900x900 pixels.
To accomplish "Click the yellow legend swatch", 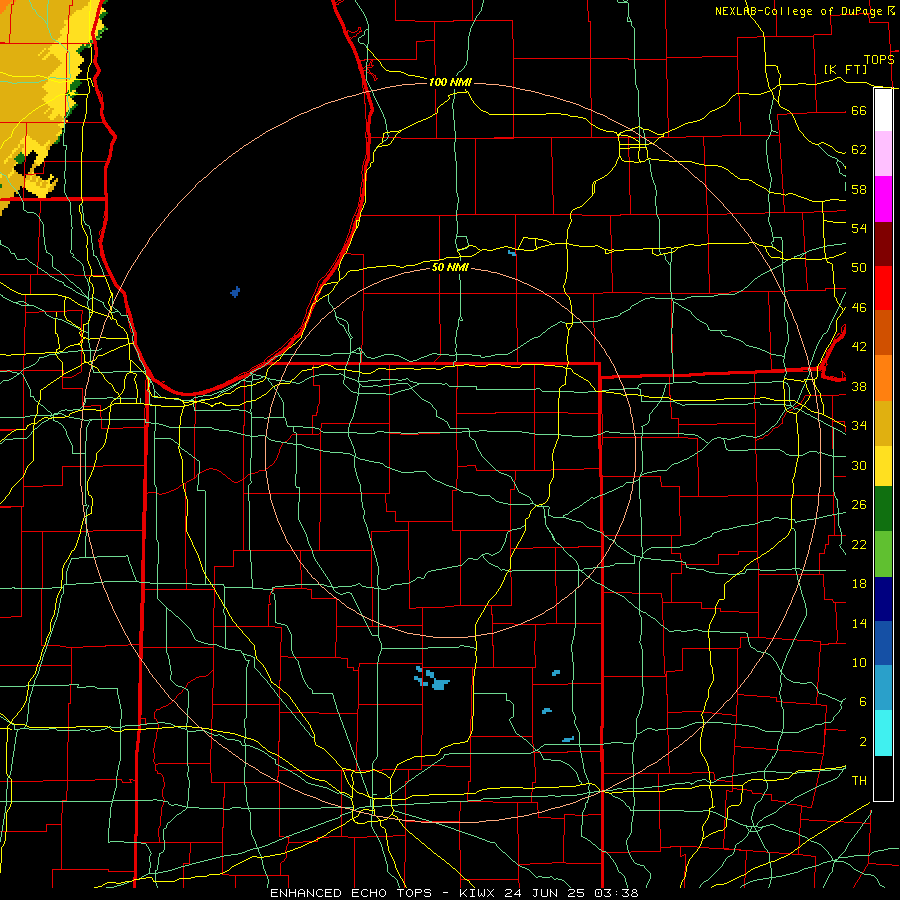I will [883, 466].
